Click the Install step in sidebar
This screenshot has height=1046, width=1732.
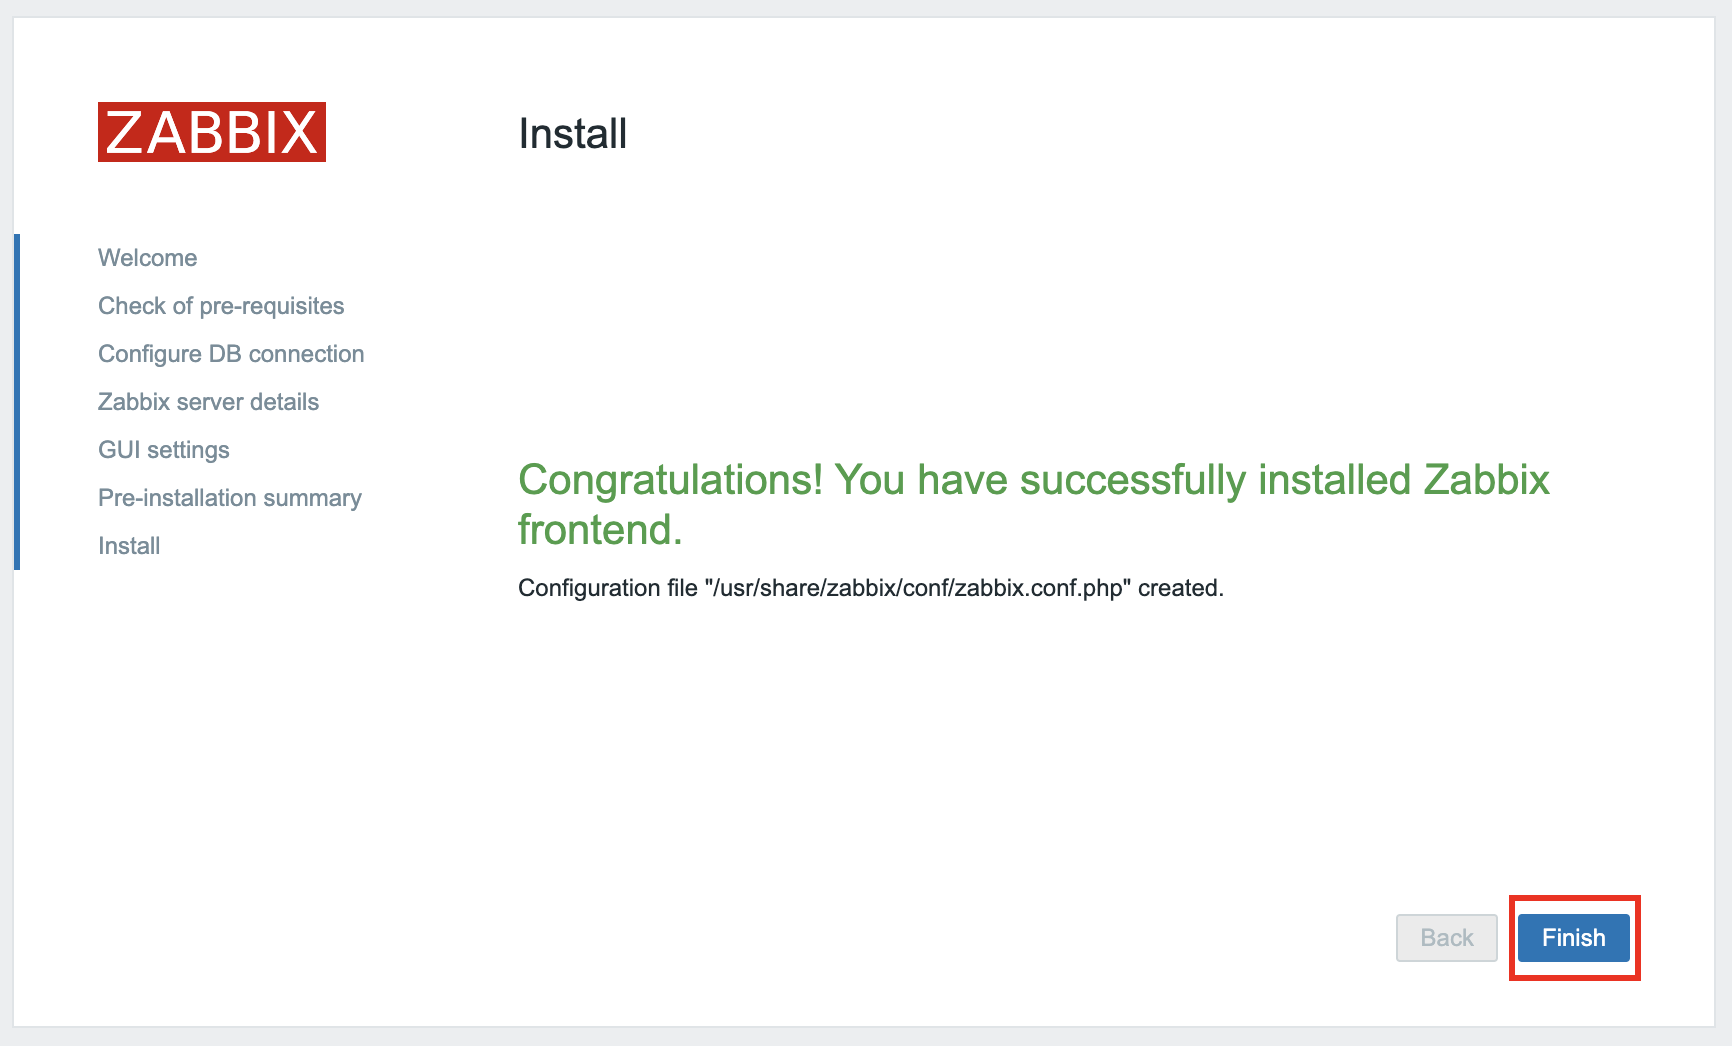tap(129, 546)
